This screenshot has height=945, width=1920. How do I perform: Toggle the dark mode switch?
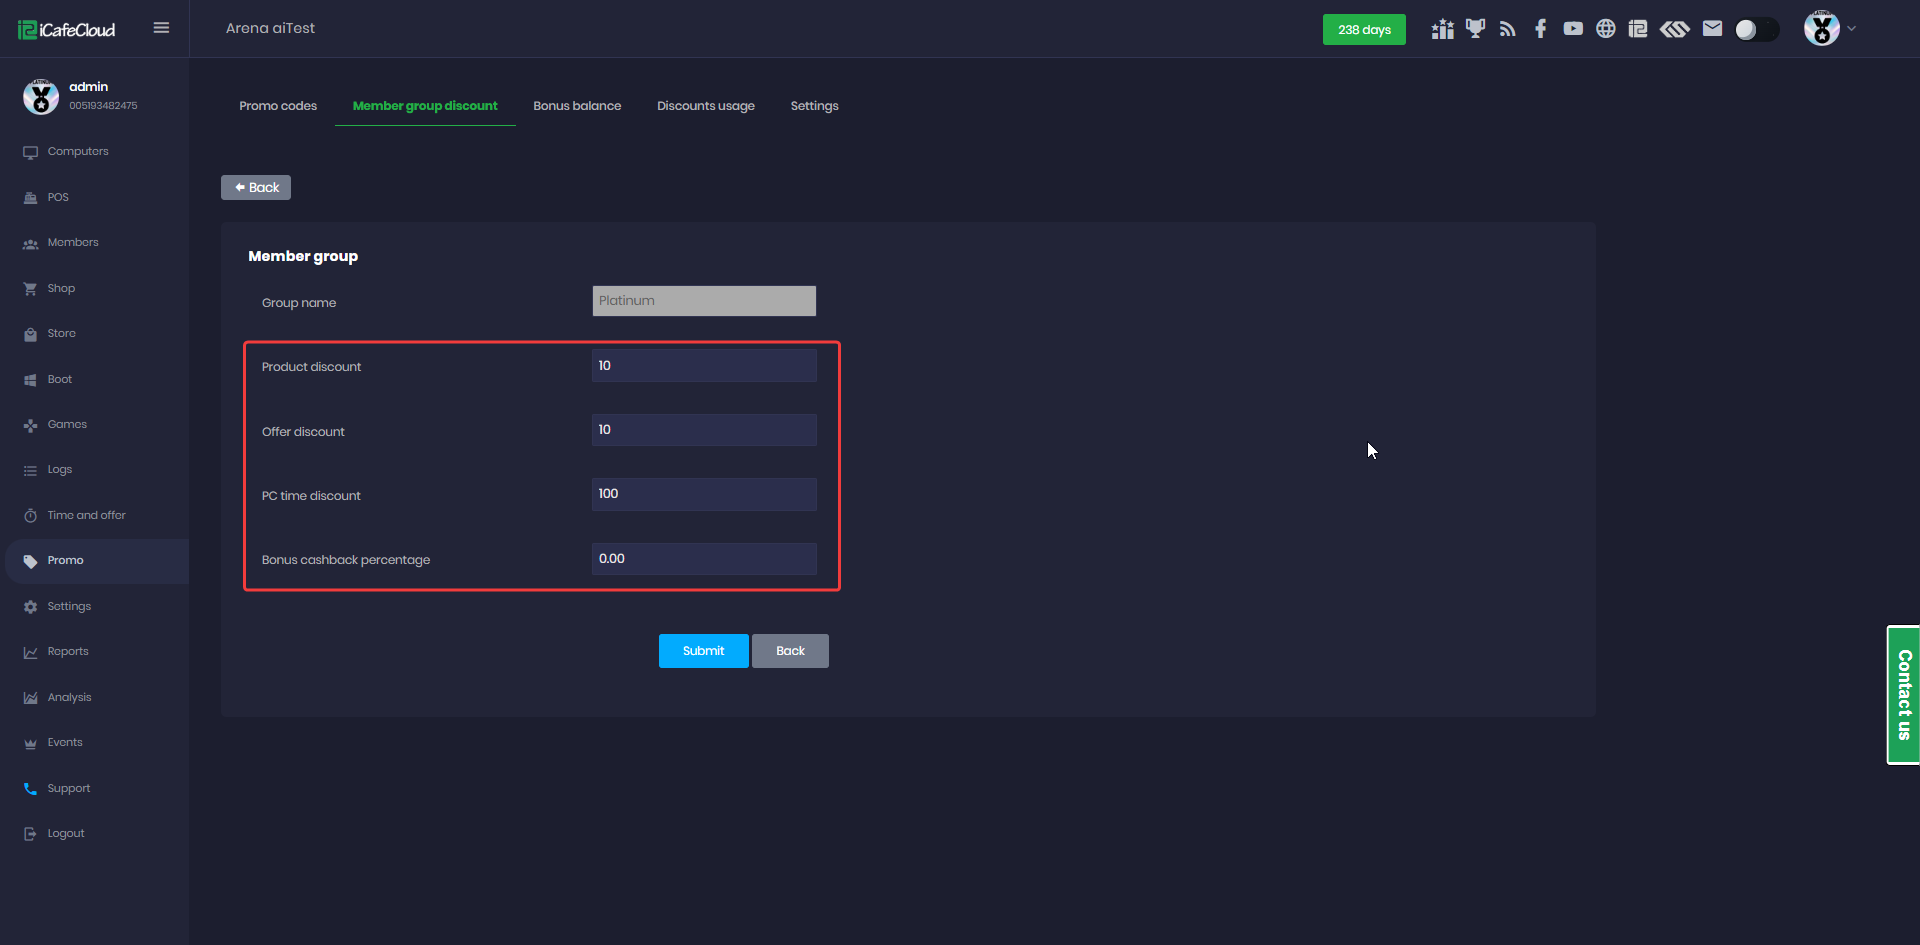pos(1756,30)
